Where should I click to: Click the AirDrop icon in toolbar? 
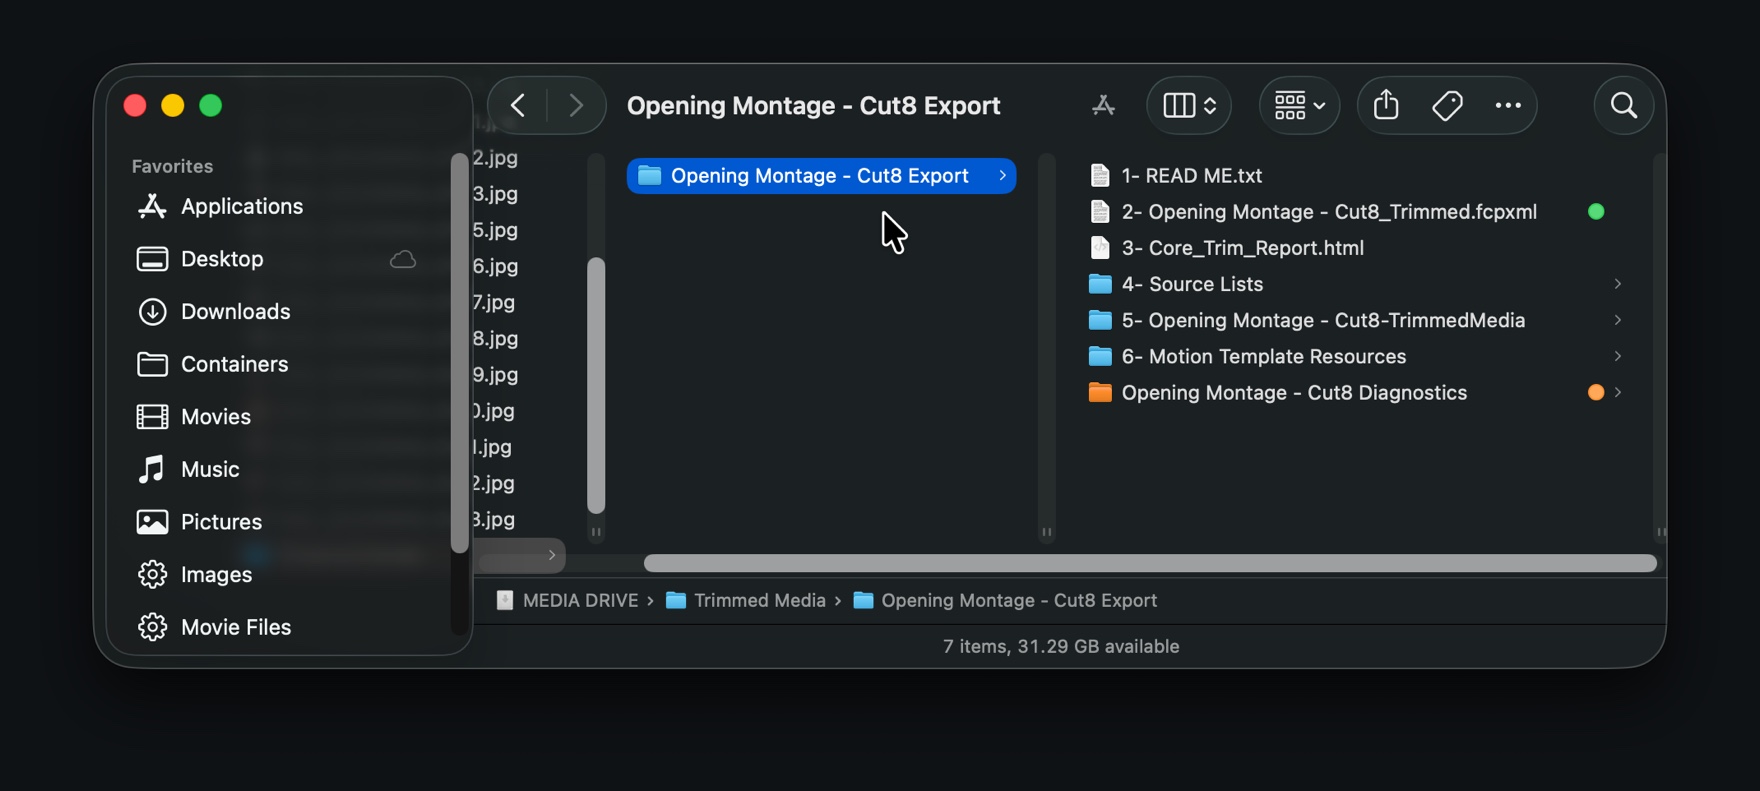(x=1103, y=105)
